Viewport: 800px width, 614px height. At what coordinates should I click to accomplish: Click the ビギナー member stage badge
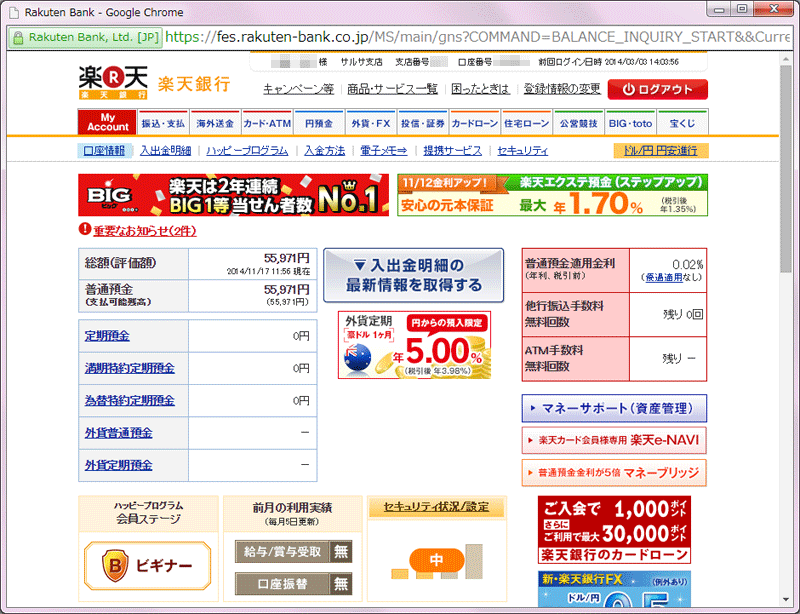(x=148, y=566)
